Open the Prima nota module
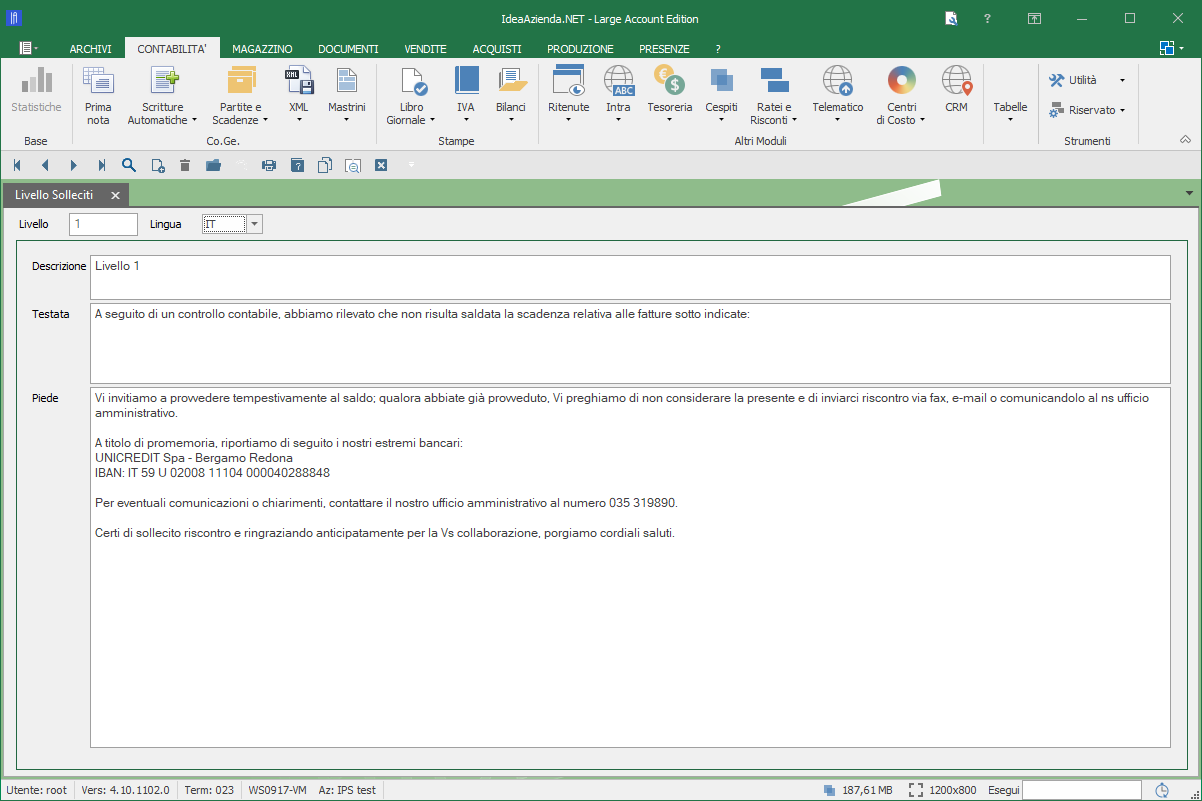The image size is (1202, 801). 98,96
